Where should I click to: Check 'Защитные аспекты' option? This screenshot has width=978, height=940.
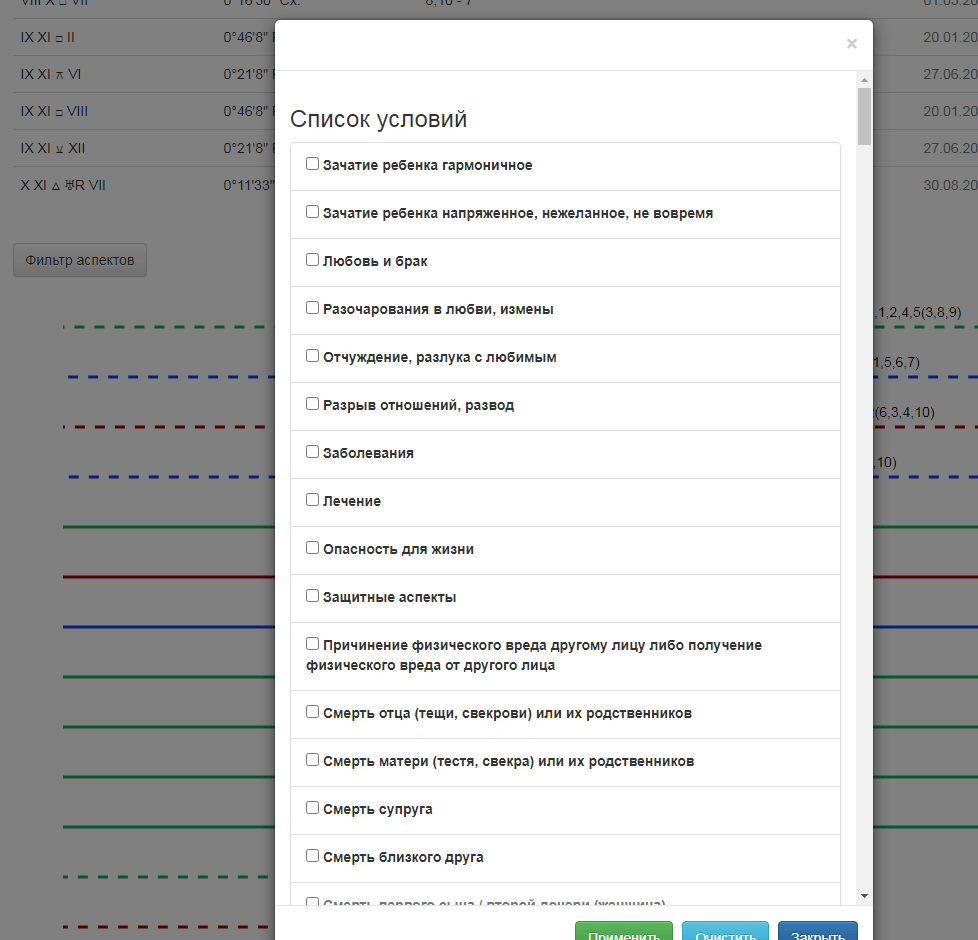pos(313,596)
